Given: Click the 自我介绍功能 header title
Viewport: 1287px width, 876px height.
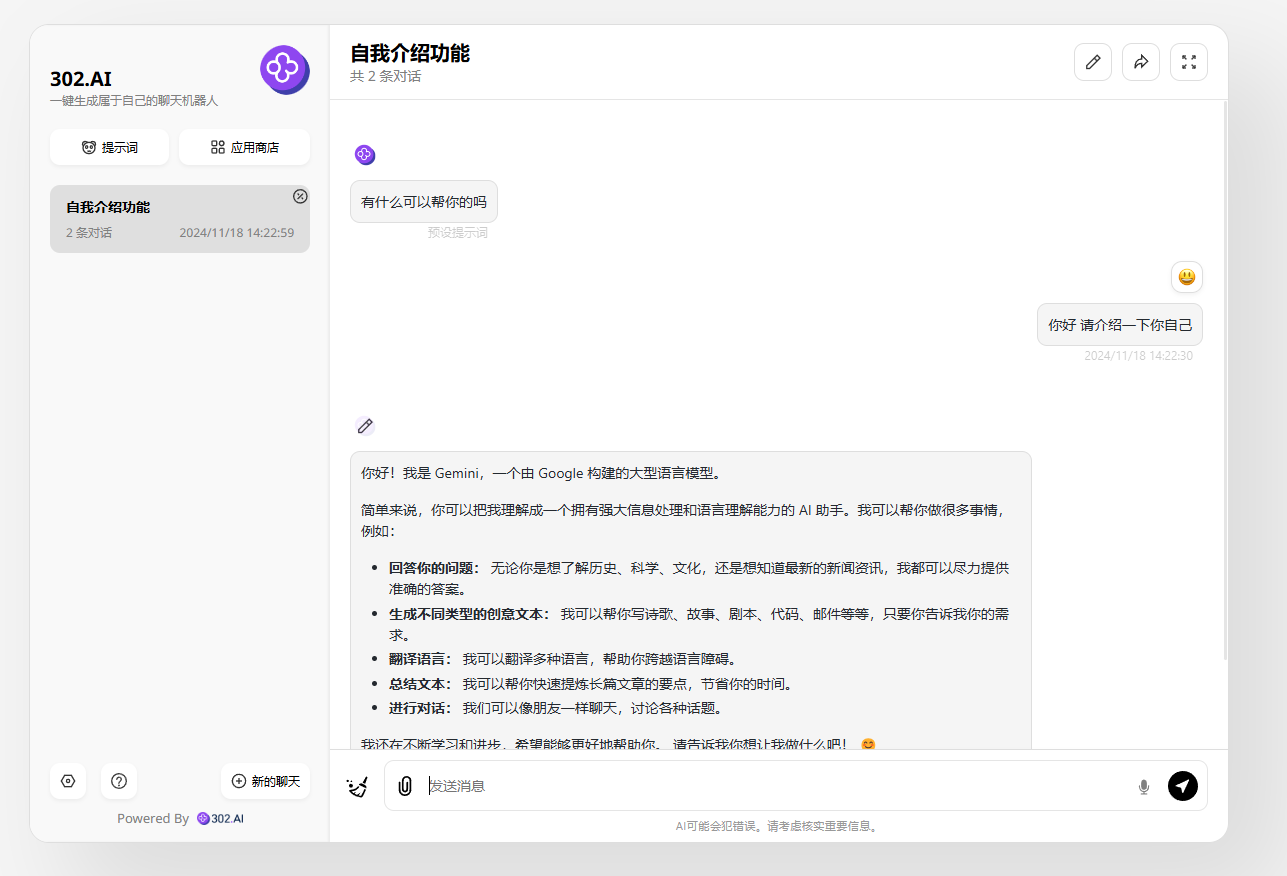Looking at the screenshot, I should pos(410,54).
